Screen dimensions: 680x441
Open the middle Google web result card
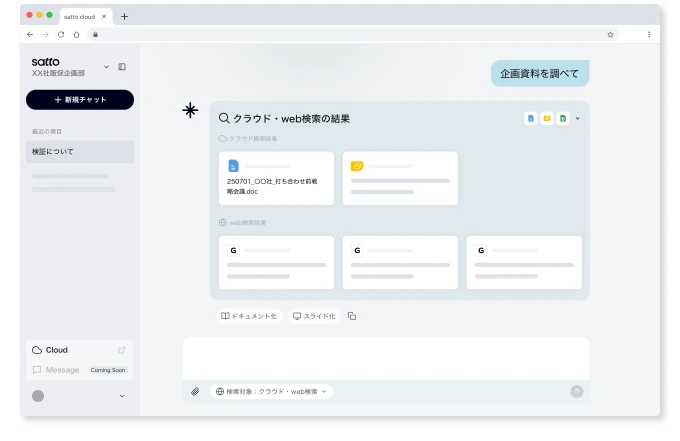tap(400, 262)
